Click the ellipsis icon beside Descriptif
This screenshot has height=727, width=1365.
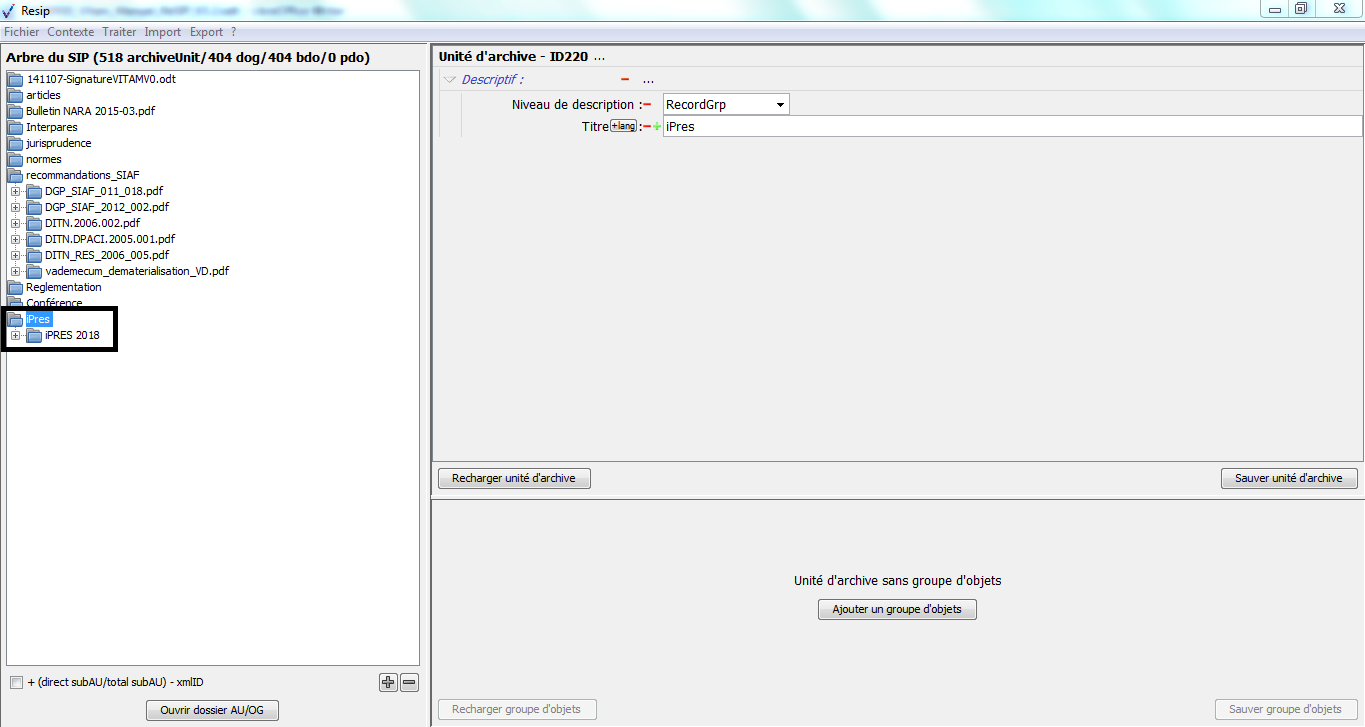point(648,80)
